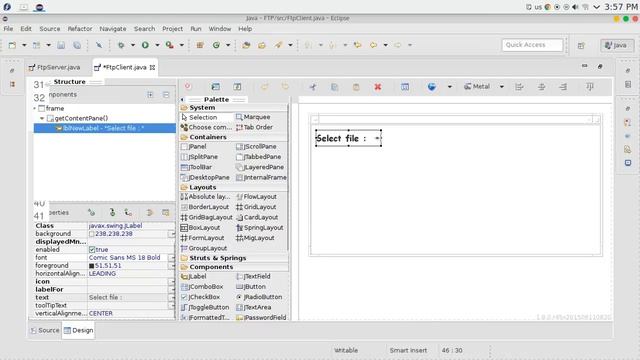Click the Choose component palette entry

point(206,127)
